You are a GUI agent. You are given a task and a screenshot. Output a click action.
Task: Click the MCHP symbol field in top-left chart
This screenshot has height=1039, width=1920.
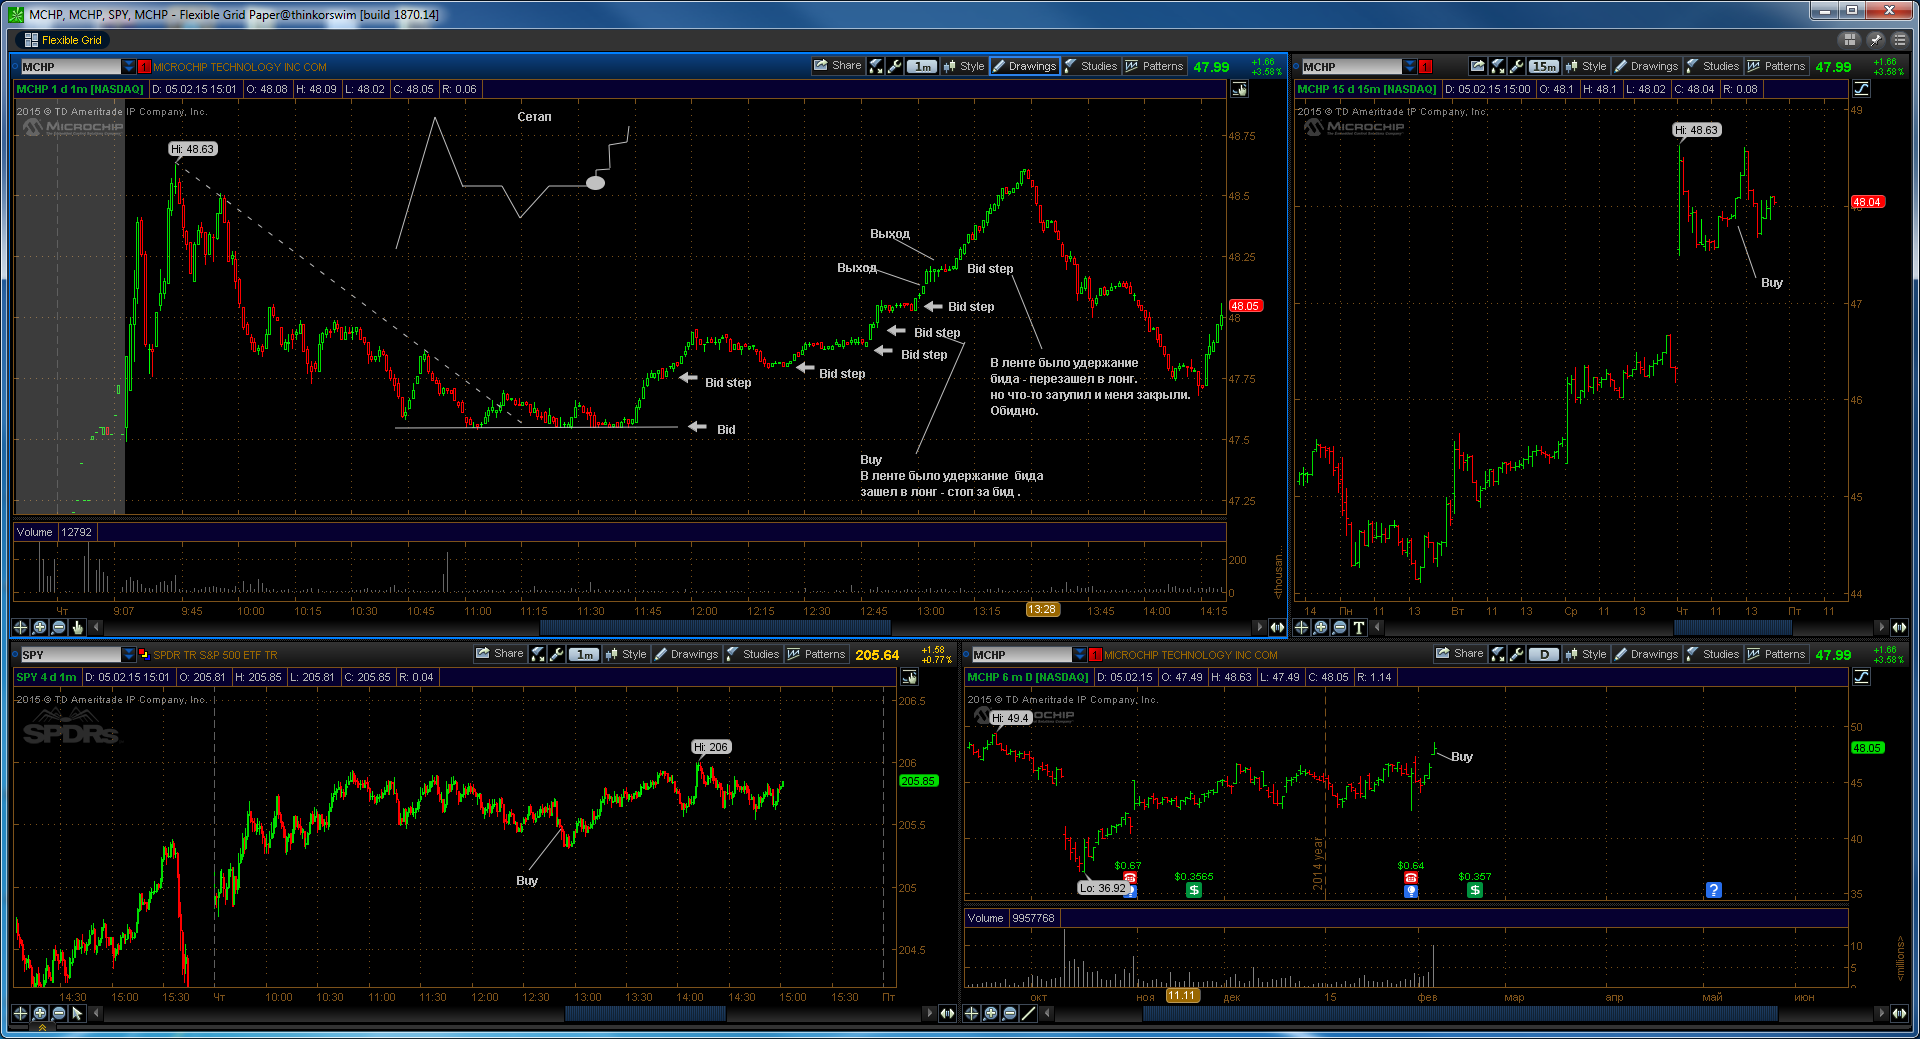pyautogui.click(x=70, y=67)
